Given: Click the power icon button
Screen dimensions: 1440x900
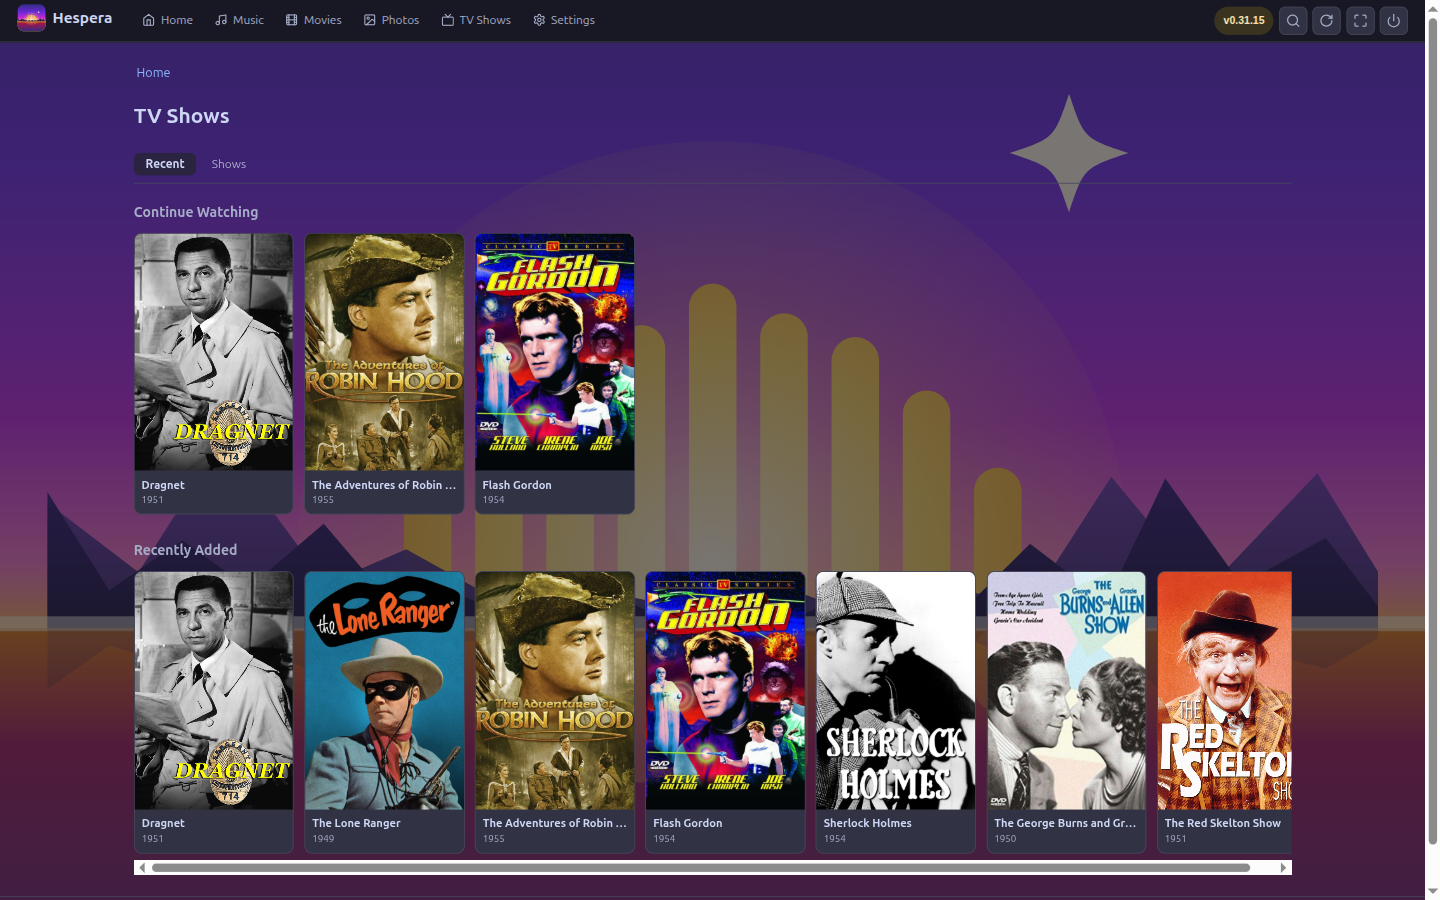Looking at the screenshot, I should click(x=1394, y=20).
